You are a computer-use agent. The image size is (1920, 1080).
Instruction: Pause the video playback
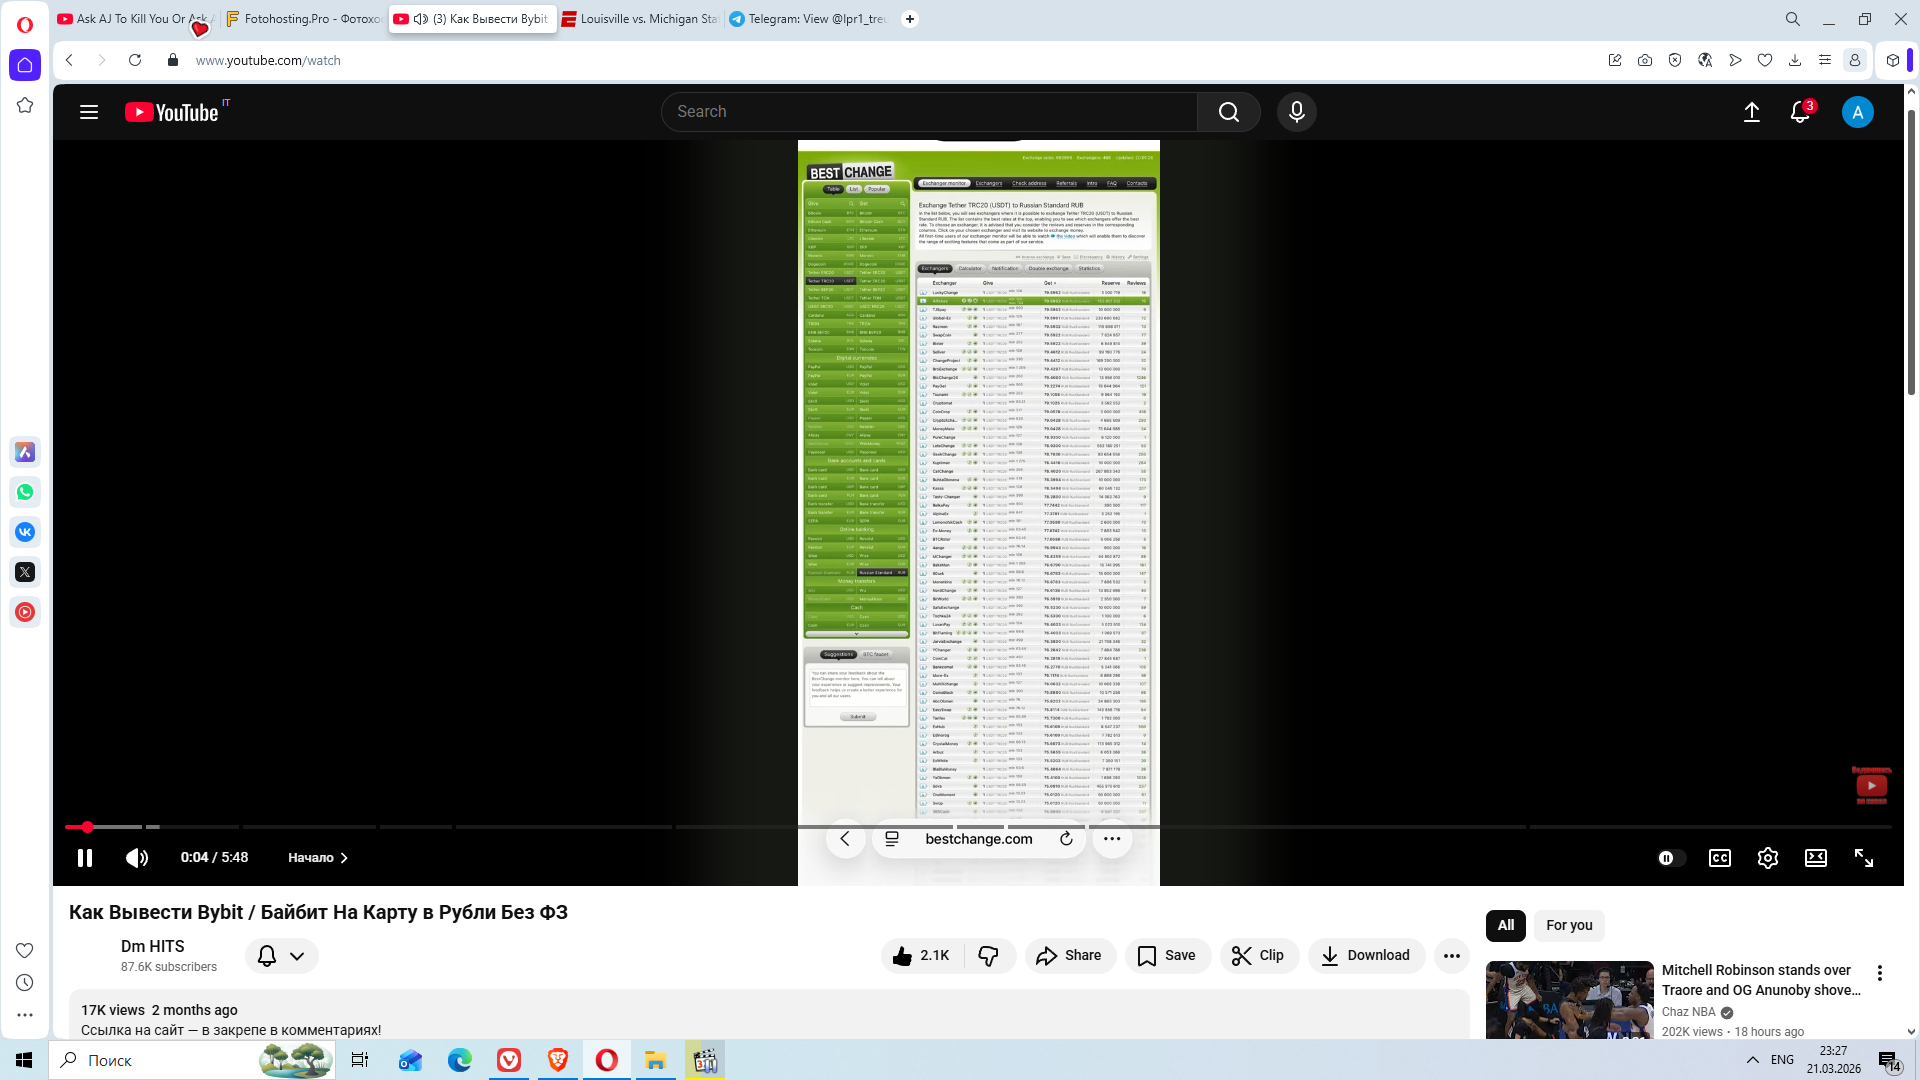click(85, 858)
